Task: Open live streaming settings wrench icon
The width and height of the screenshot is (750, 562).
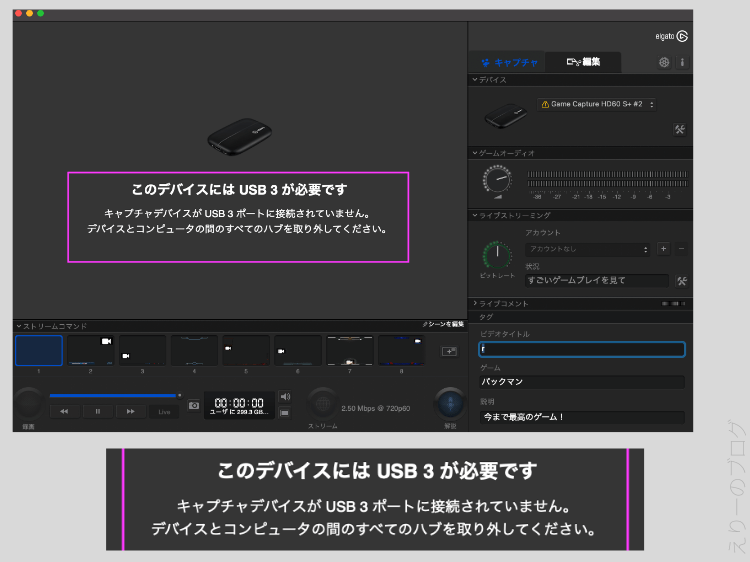Action: tap(681, 281)
